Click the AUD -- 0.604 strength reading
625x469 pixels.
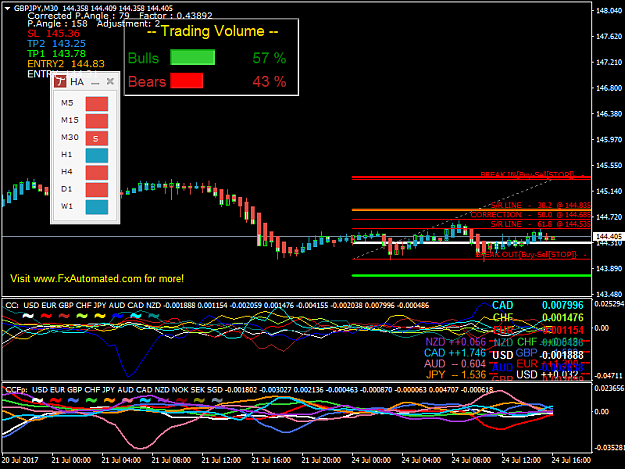455,363
